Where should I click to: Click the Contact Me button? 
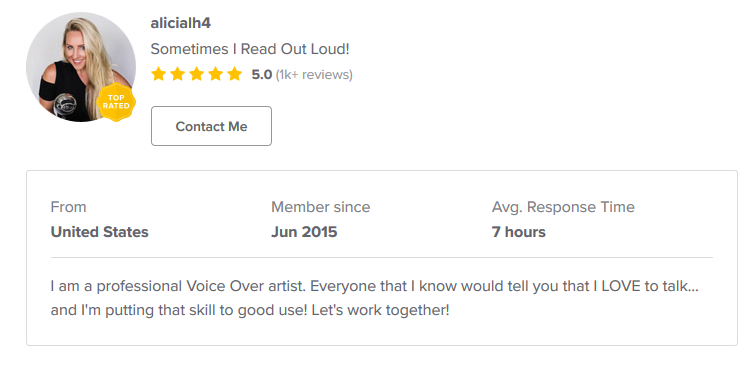pos(211,126)
